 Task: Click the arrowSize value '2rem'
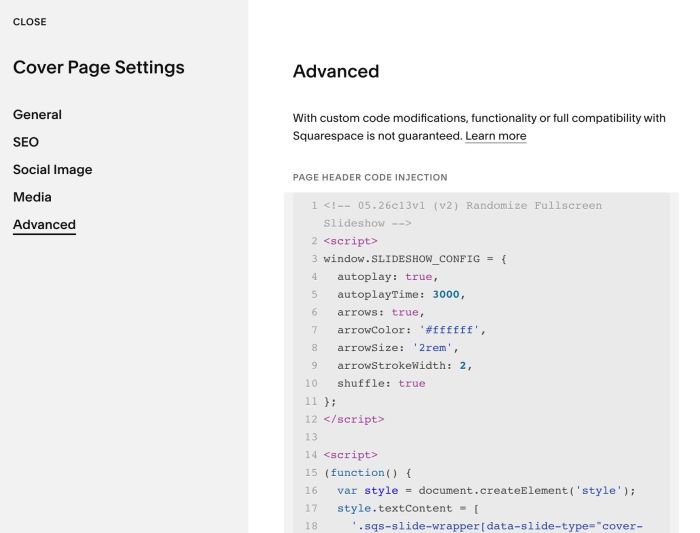(x=432, y=348)
